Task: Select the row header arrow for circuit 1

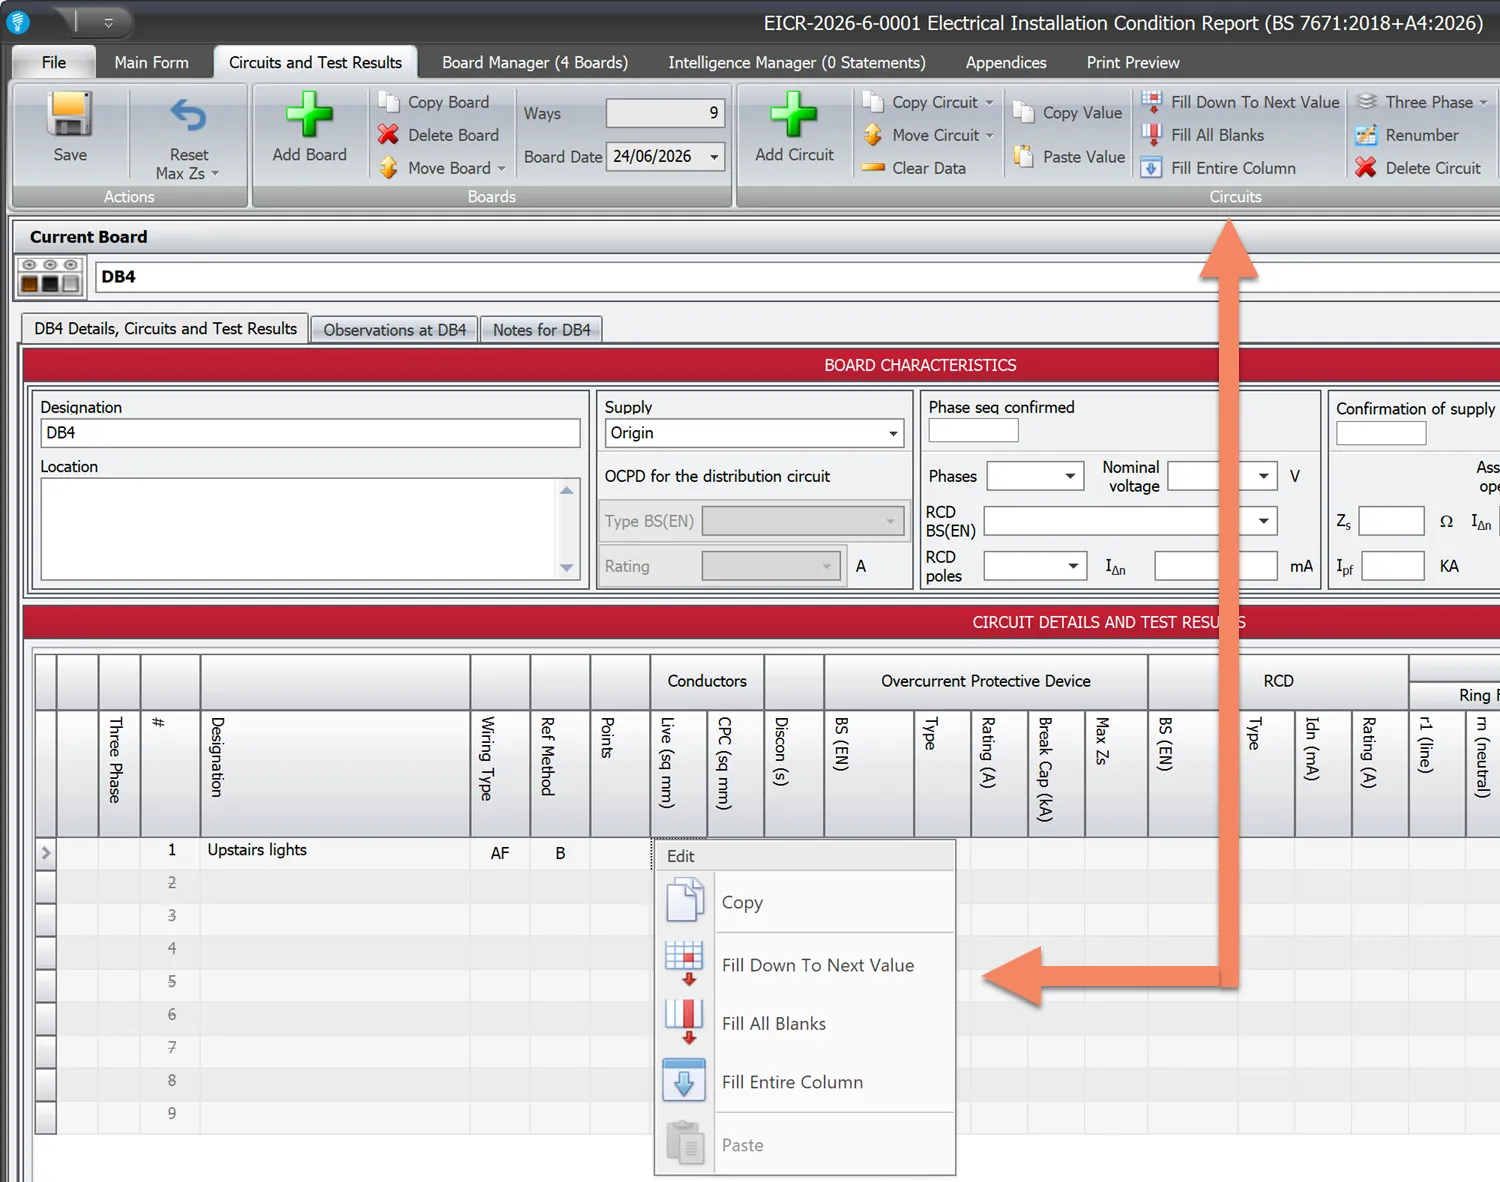Action: coord(46,853)
